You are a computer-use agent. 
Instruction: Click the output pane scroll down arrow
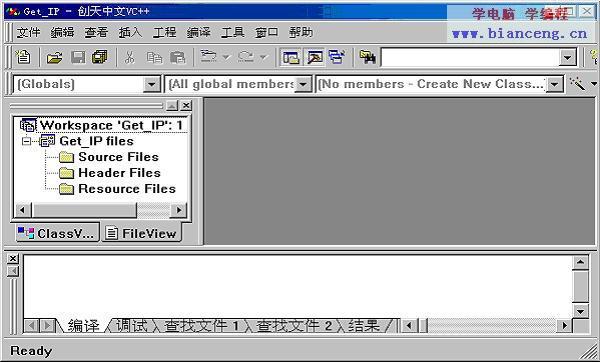pos(580,311)
